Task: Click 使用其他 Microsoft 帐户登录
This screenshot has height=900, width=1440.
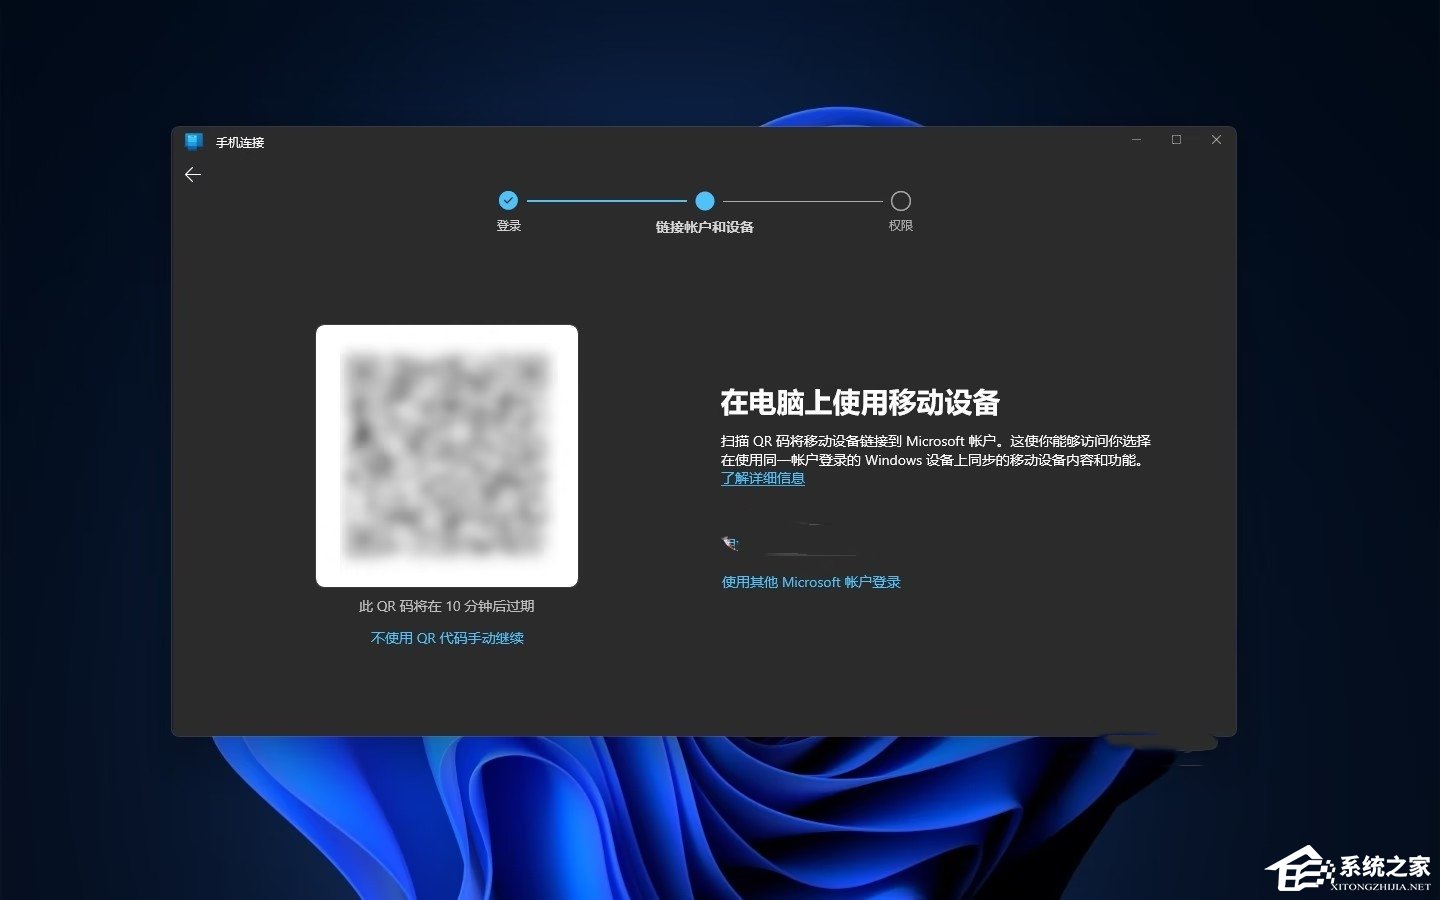Action: tap(811, 582)
